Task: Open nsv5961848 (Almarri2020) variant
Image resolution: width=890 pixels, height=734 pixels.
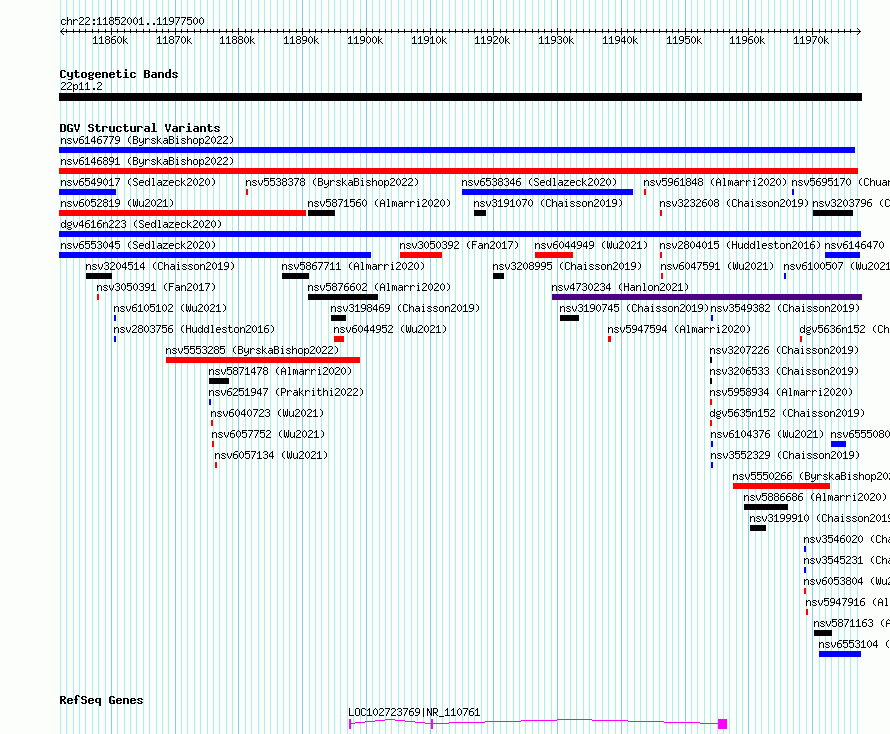Action: [x=715, y=182]
